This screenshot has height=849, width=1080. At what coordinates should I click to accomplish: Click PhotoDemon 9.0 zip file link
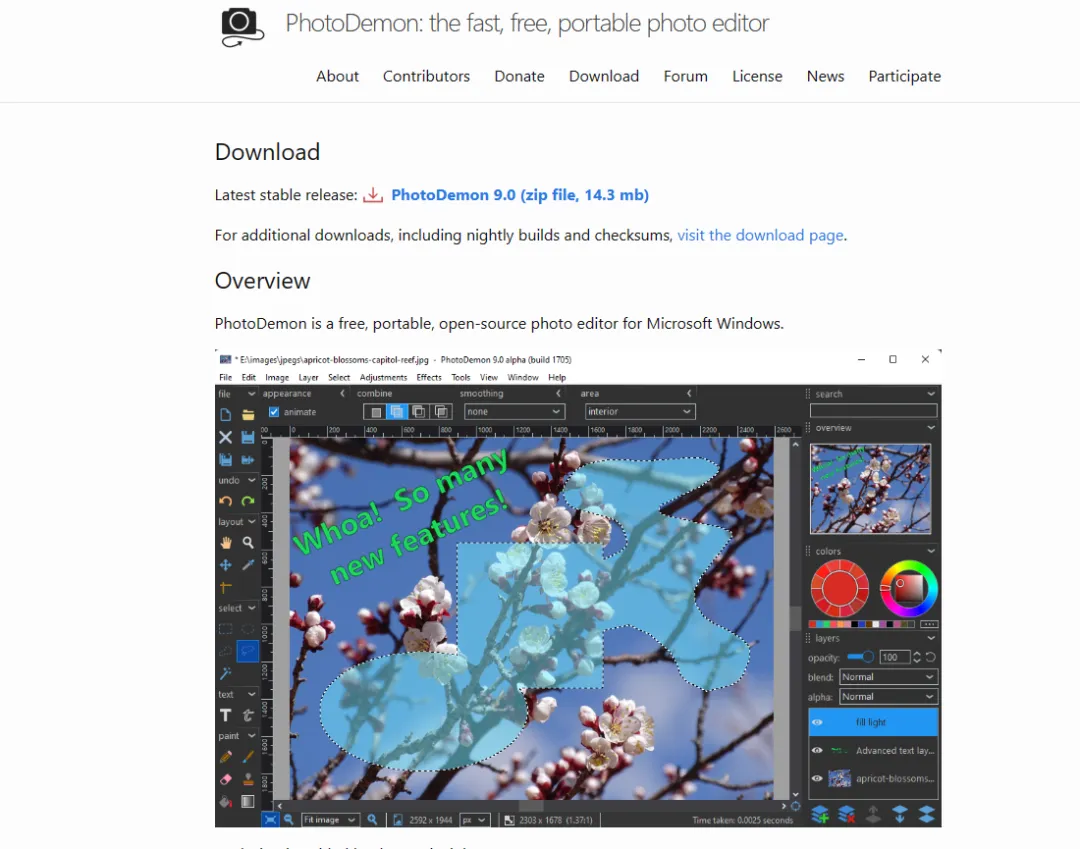[520, 195]
